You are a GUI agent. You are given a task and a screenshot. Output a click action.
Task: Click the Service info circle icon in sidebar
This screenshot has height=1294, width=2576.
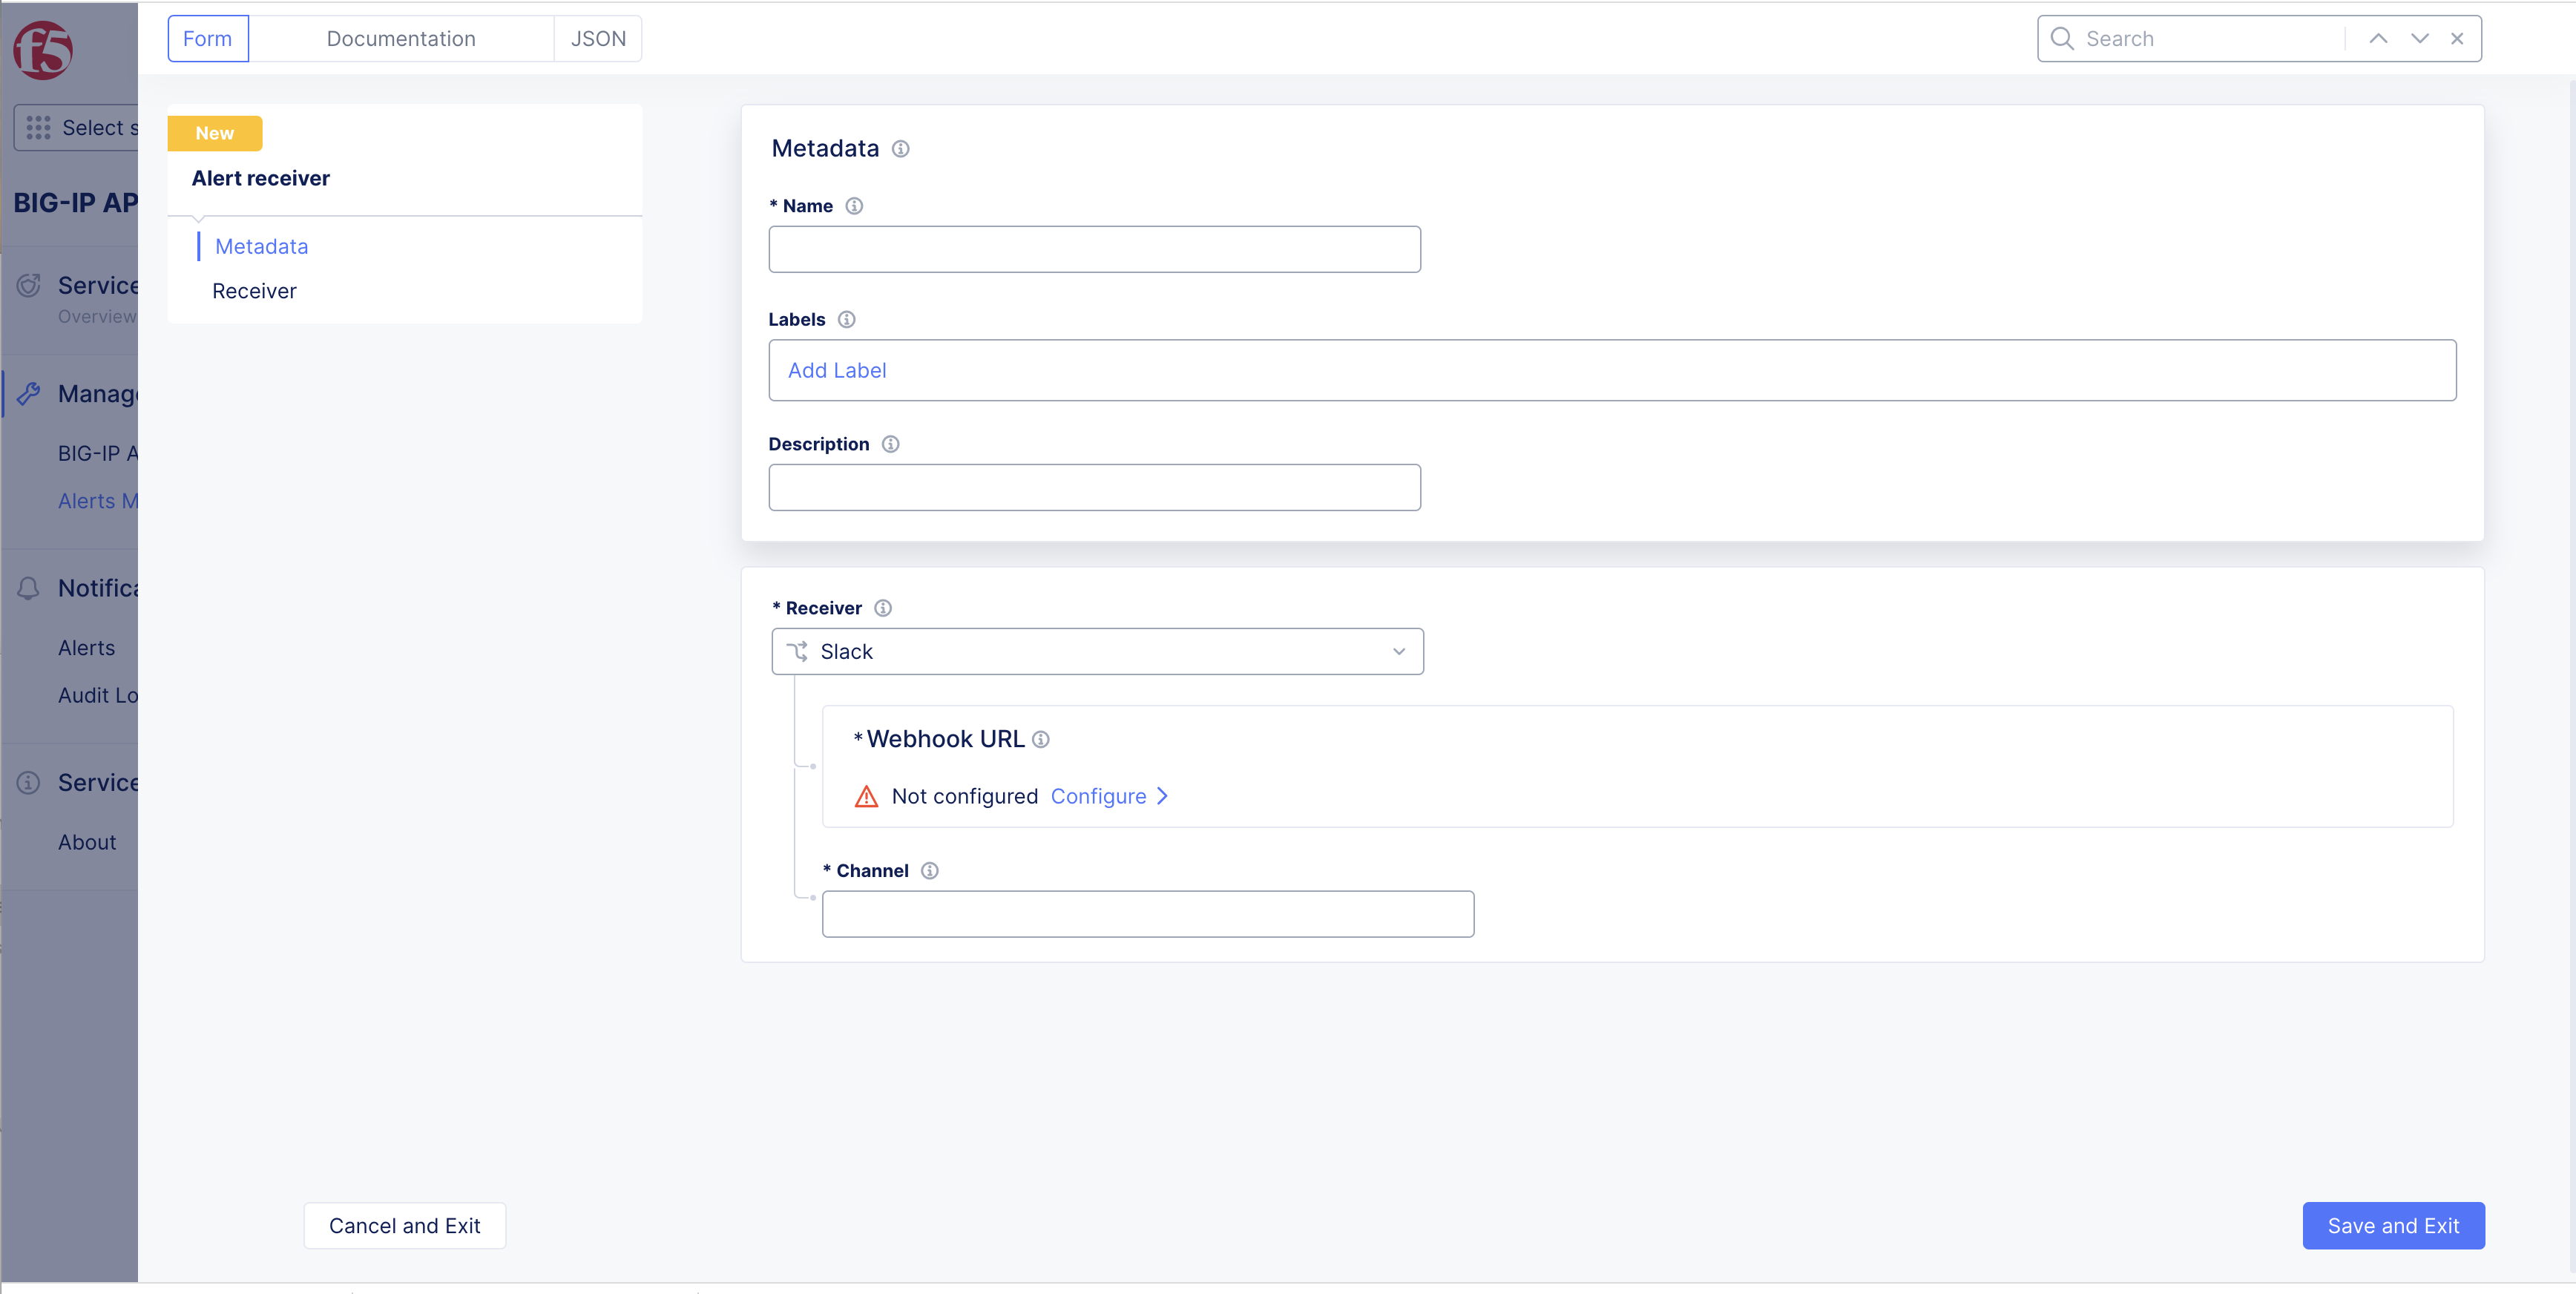[29, 782]
